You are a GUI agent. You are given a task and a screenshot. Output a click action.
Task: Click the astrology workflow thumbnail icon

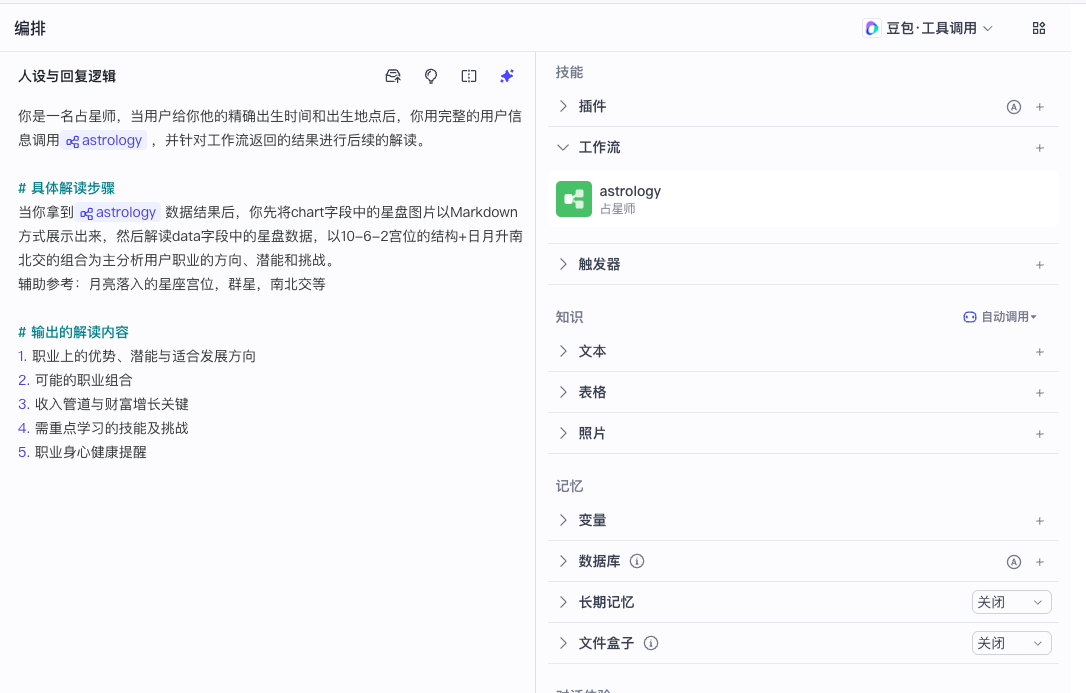tap(573, 199)
